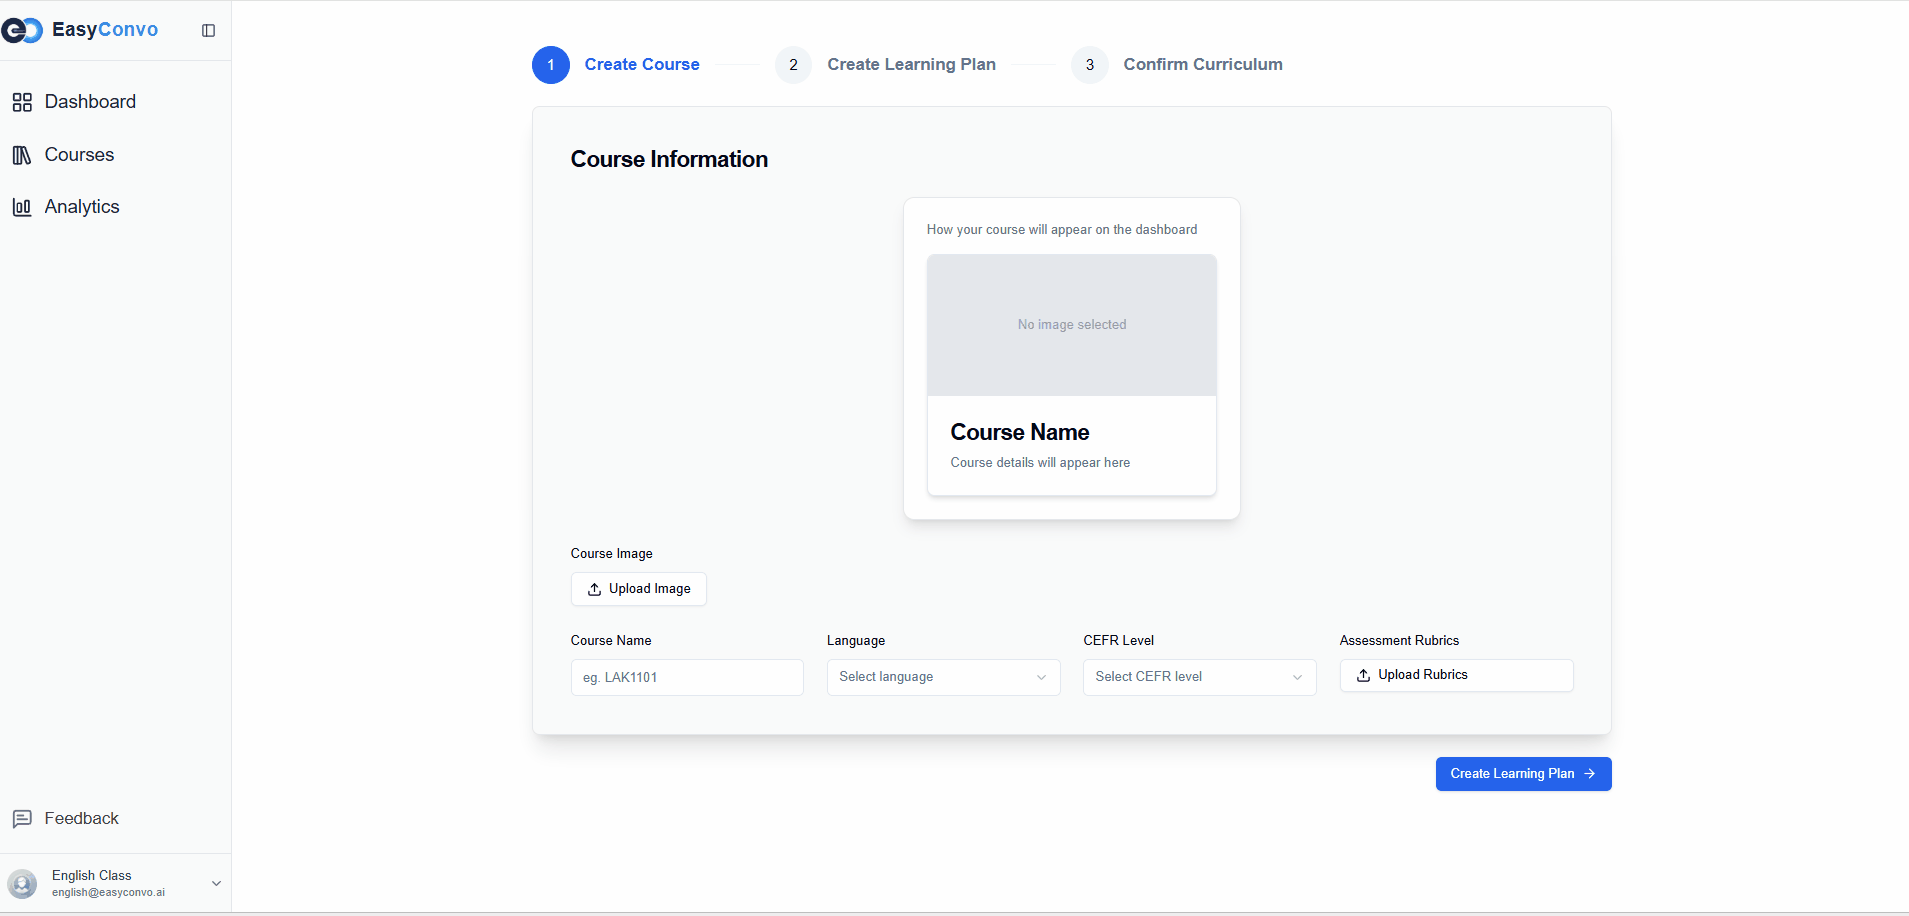Open the Select language dropdown
This screenshot has height=916, width=1909.
click(x=942, y=677)
